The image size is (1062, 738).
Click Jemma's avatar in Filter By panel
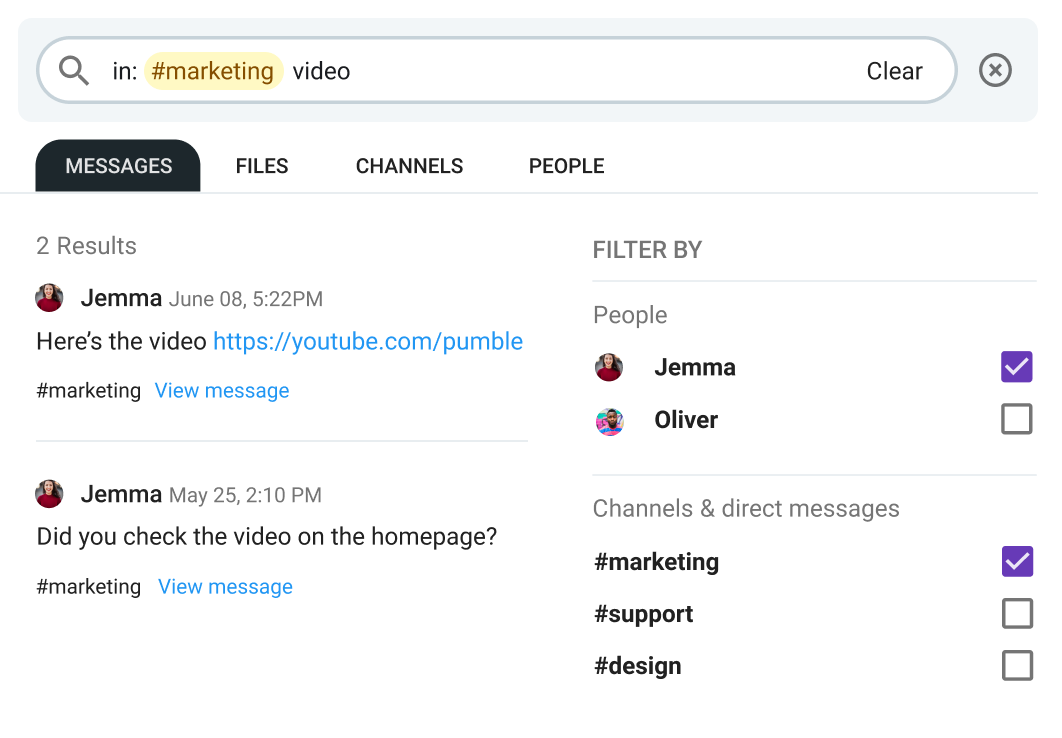(x=609, y=367)
